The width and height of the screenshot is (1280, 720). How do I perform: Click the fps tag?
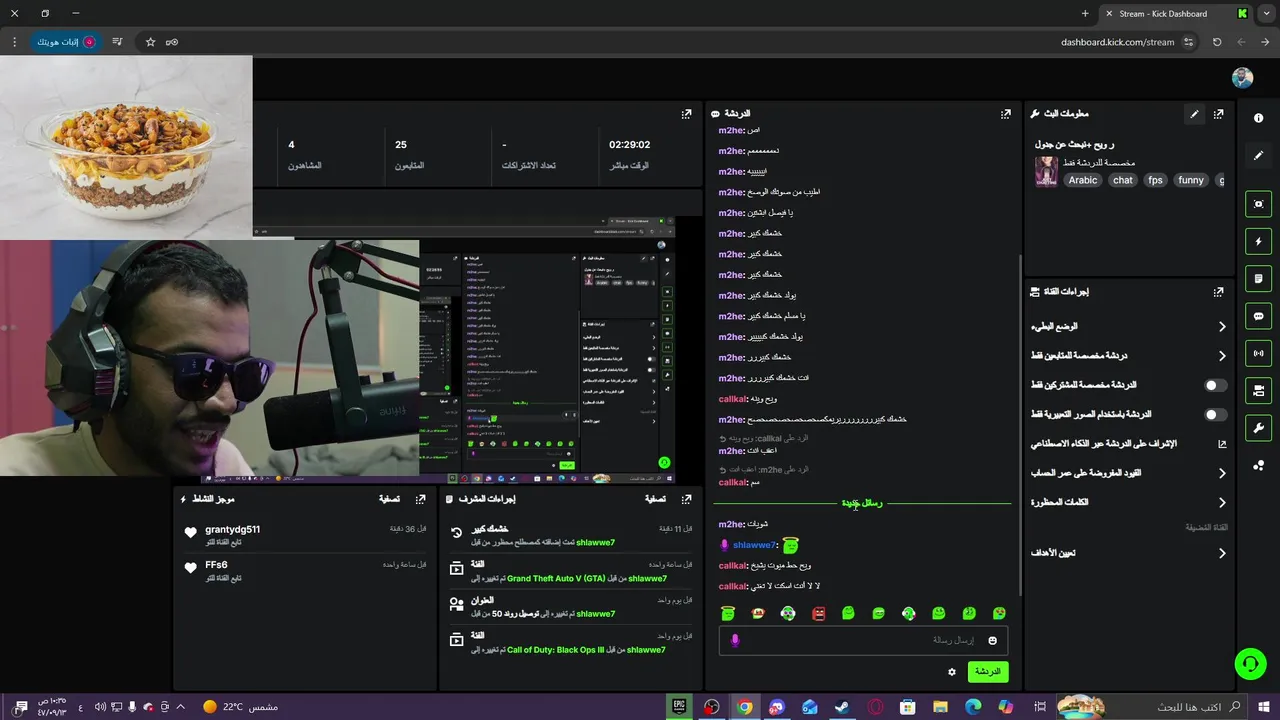[1155, 180]
